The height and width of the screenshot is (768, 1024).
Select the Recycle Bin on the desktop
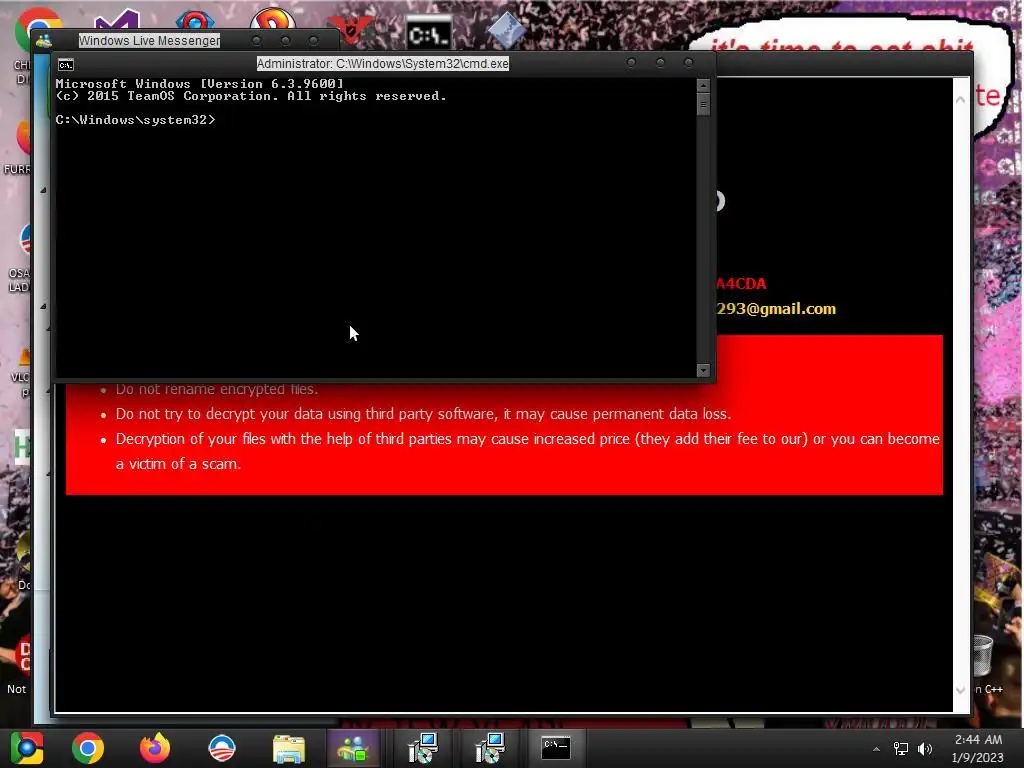point(984,655)
